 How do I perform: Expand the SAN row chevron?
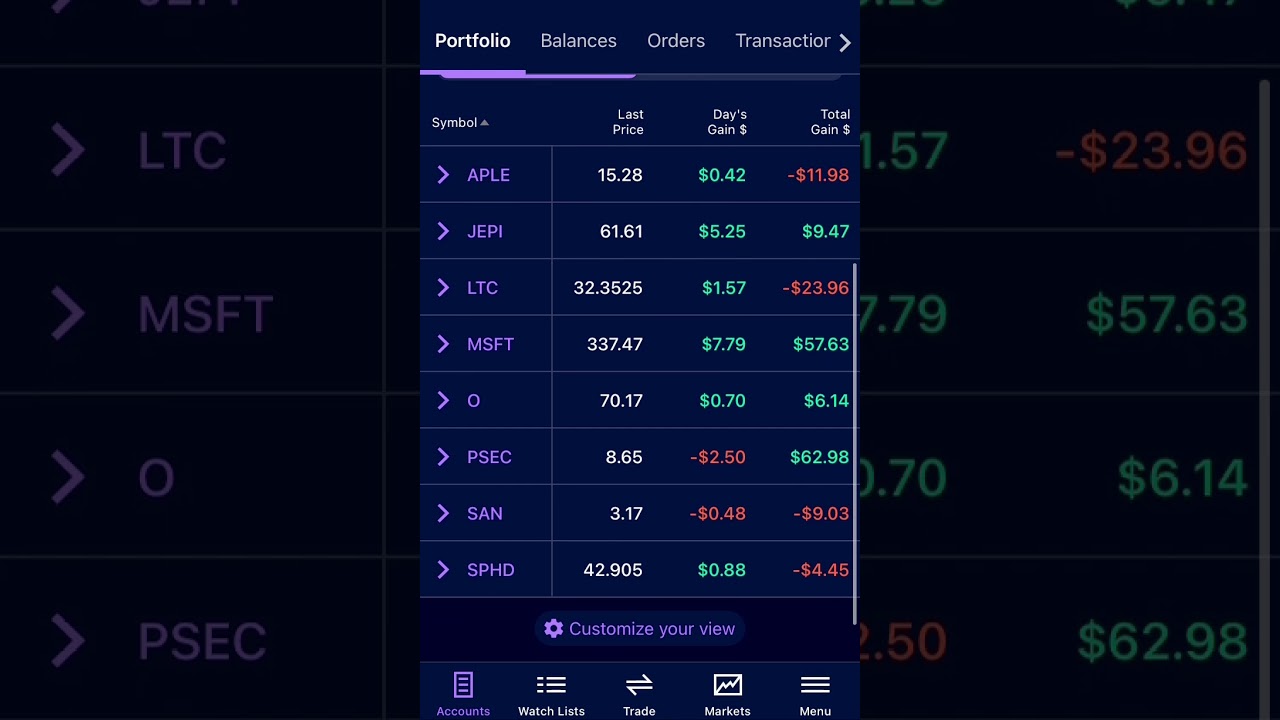click(443, 514)
